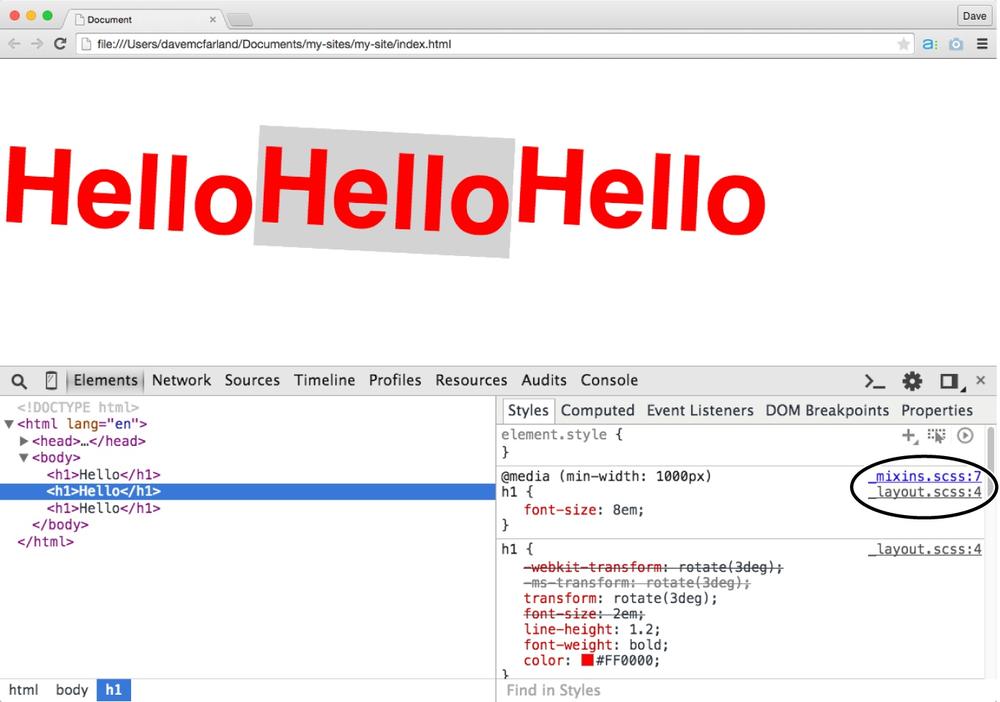This screenshot has width=1000, height=702.
Task: Click the Dave profile button
Action: (x=973, y=15)
